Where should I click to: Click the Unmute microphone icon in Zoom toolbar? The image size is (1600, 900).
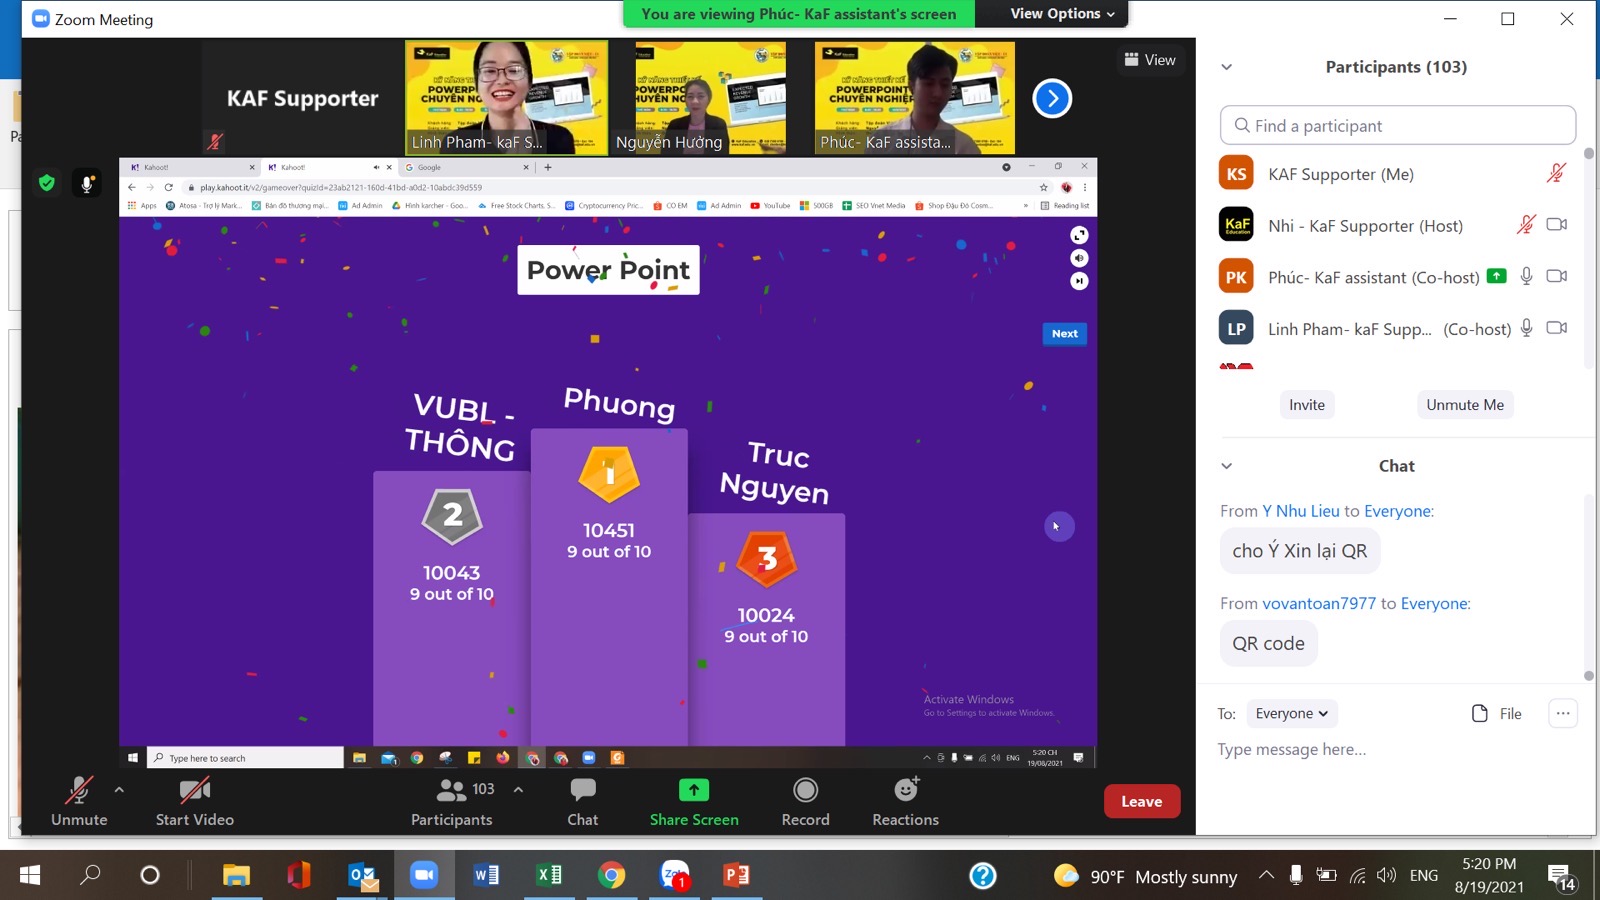(79, 790)
